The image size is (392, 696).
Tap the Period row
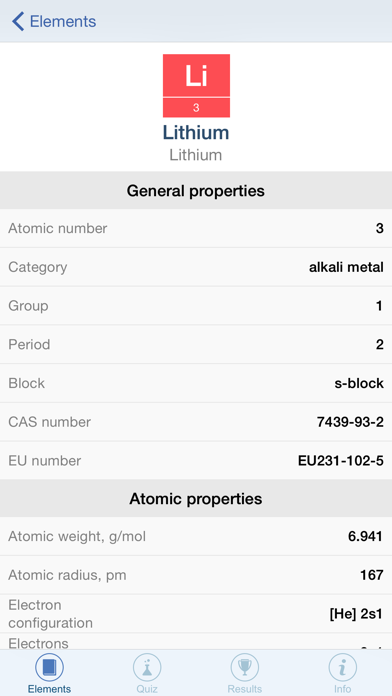(x=196, y=344)
